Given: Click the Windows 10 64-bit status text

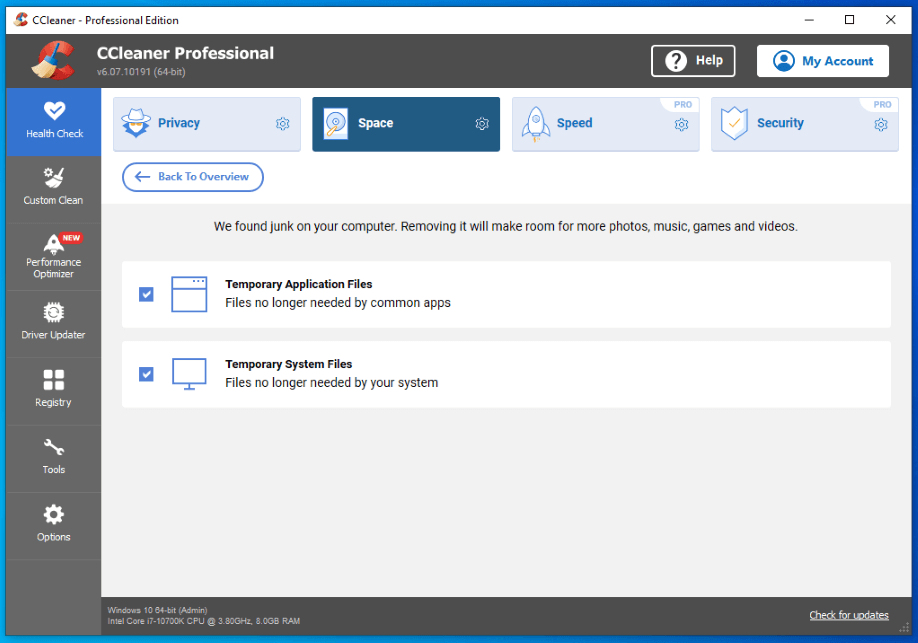Looking at the screenshot, I should pyautogui.click(x=157, y=610).
